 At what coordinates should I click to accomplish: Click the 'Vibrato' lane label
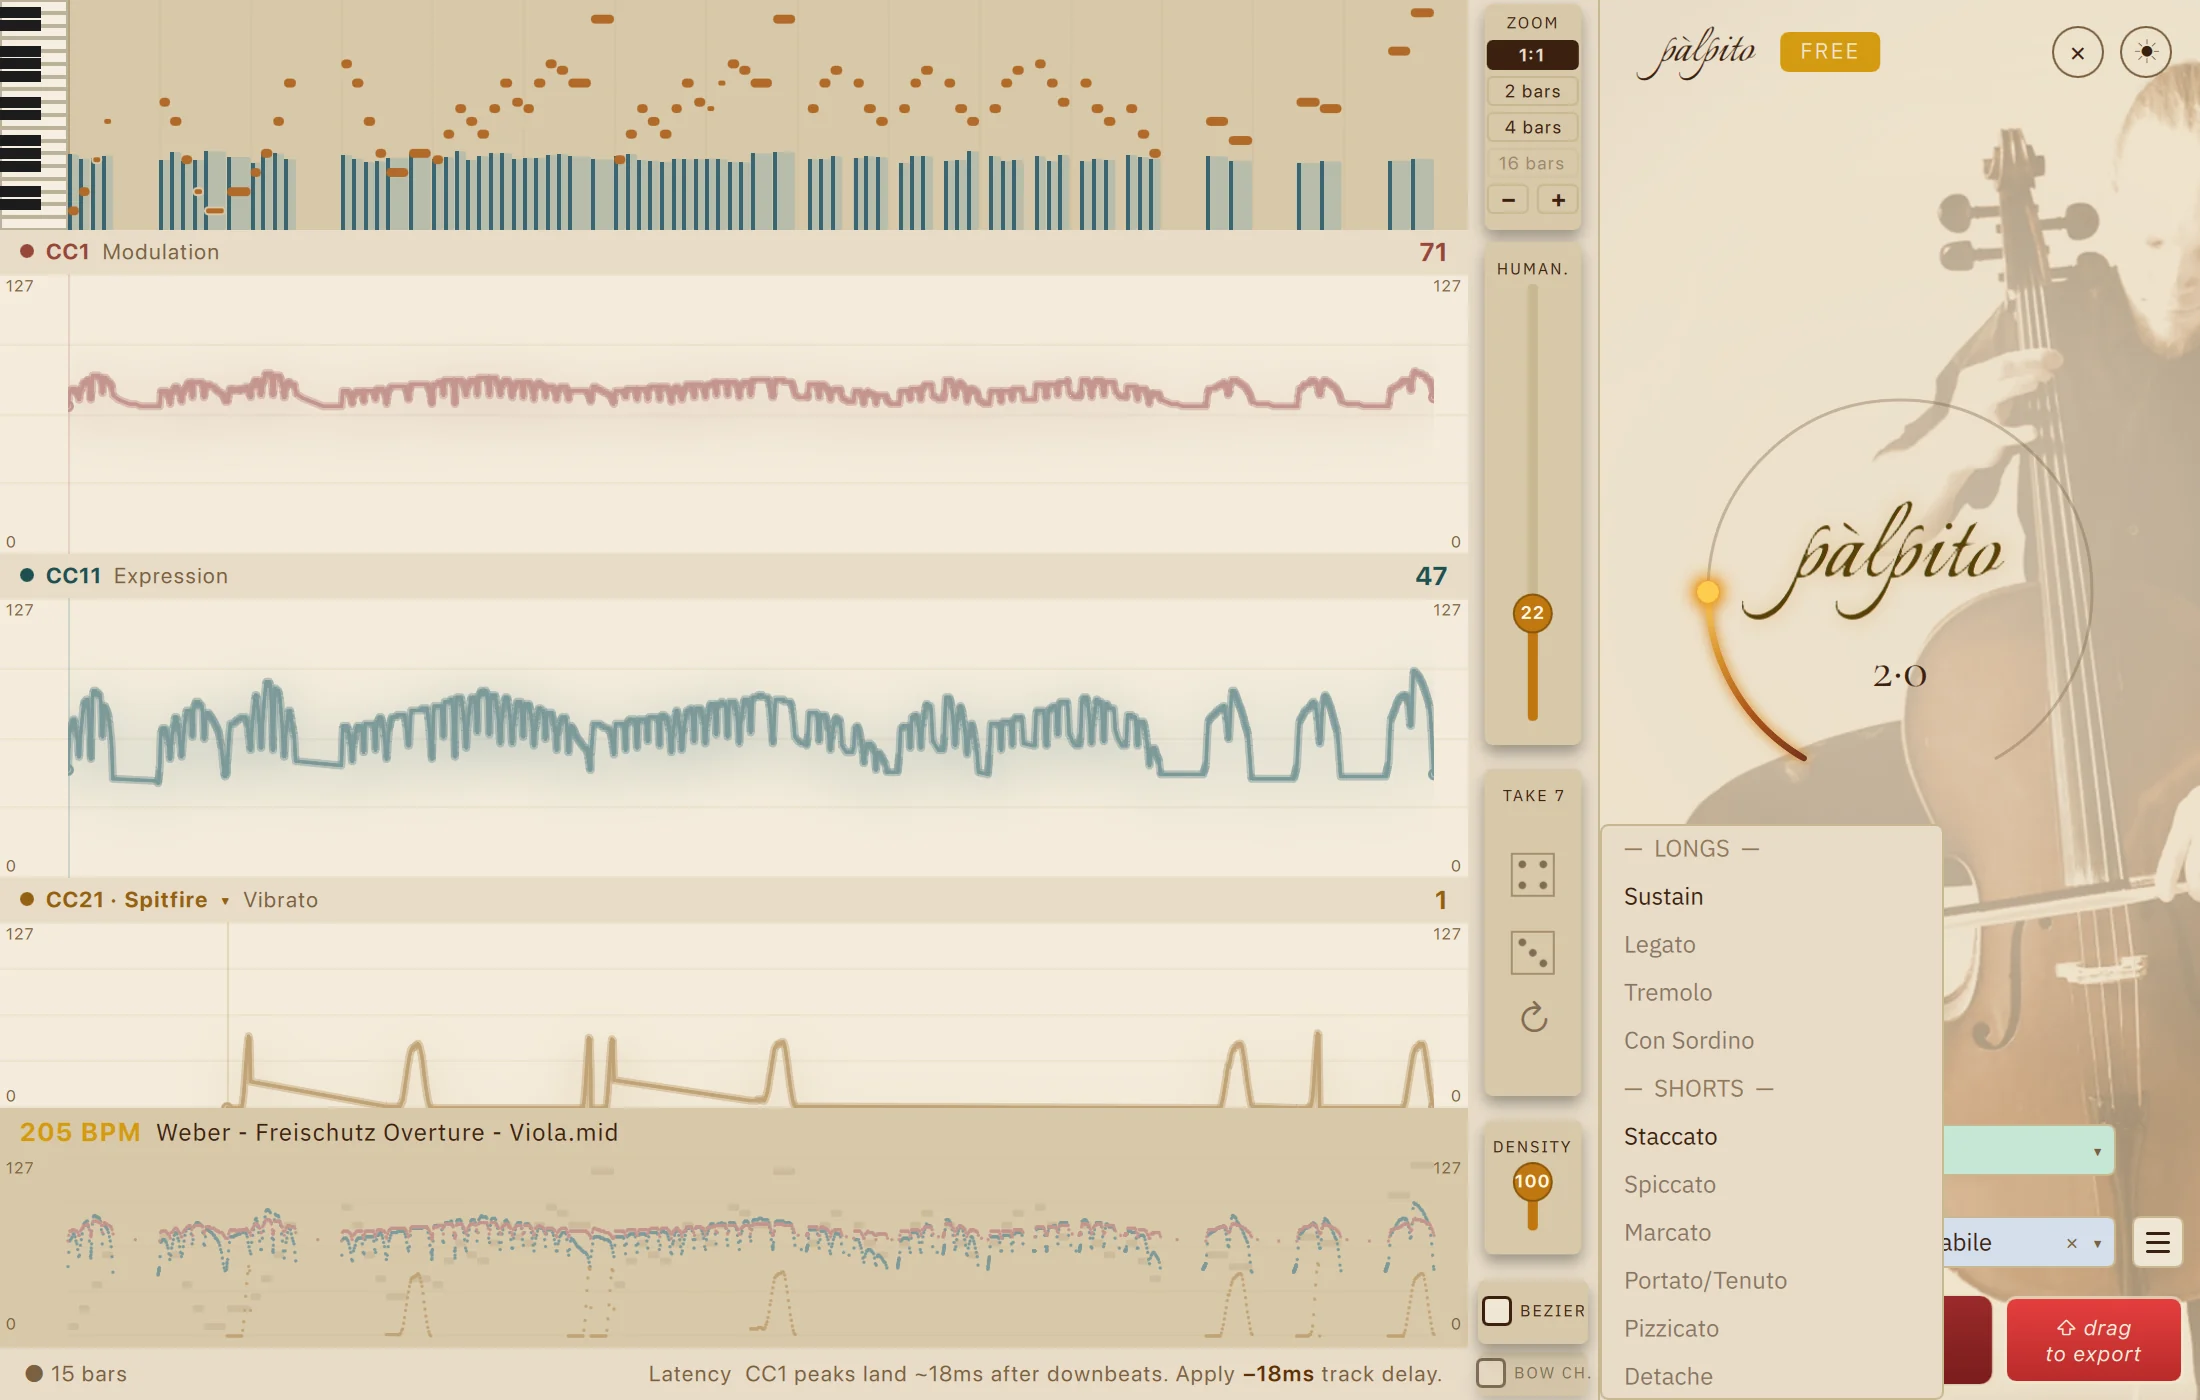click(280, 900)
